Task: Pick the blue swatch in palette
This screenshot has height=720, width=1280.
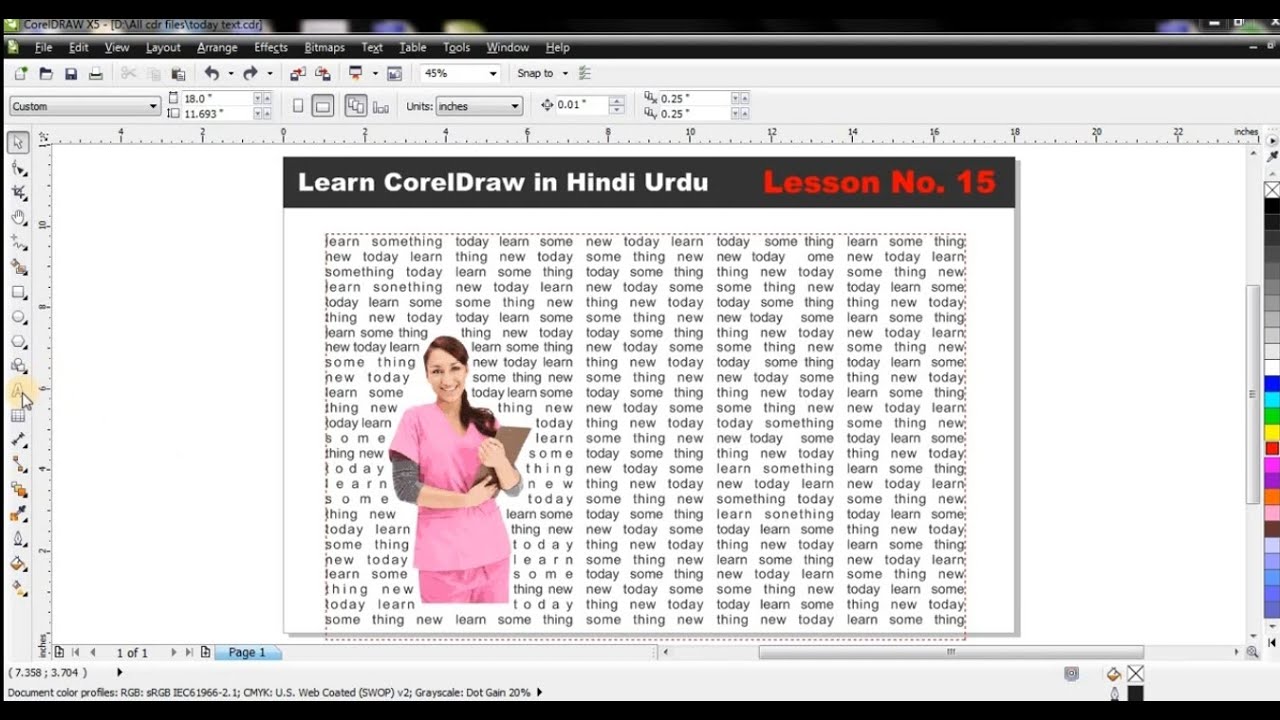Action: [1272, 383]
